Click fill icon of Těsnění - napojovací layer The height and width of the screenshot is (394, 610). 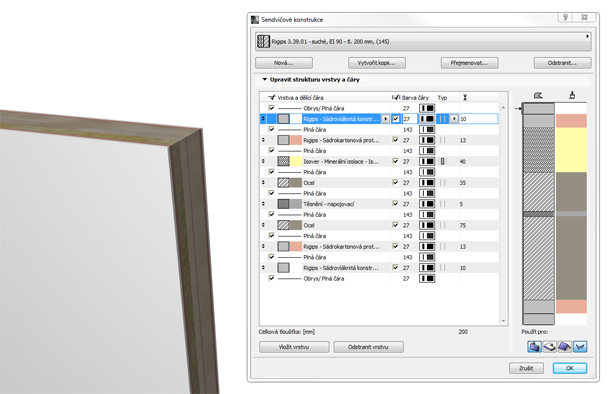click(283, 204)
